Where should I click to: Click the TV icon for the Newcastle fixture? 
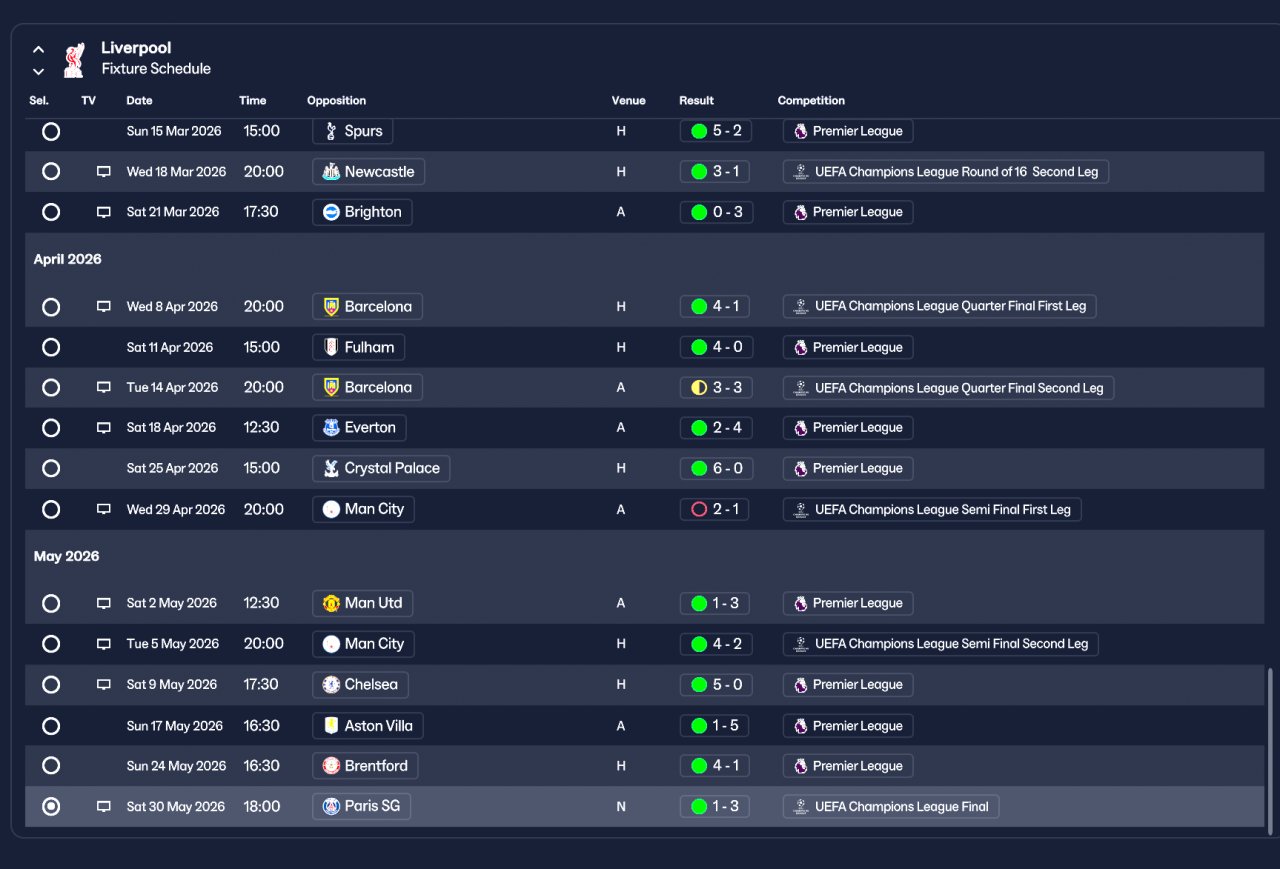(x=103, y=172)
